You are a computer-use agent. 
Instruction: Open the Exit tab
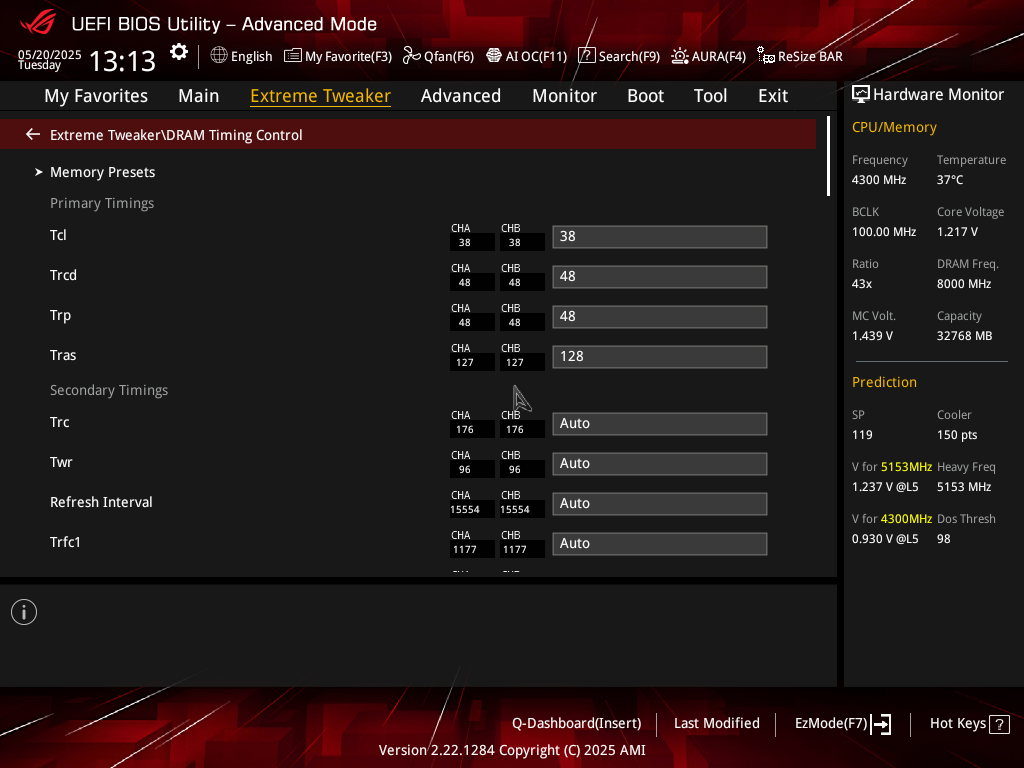coord(773,96)
